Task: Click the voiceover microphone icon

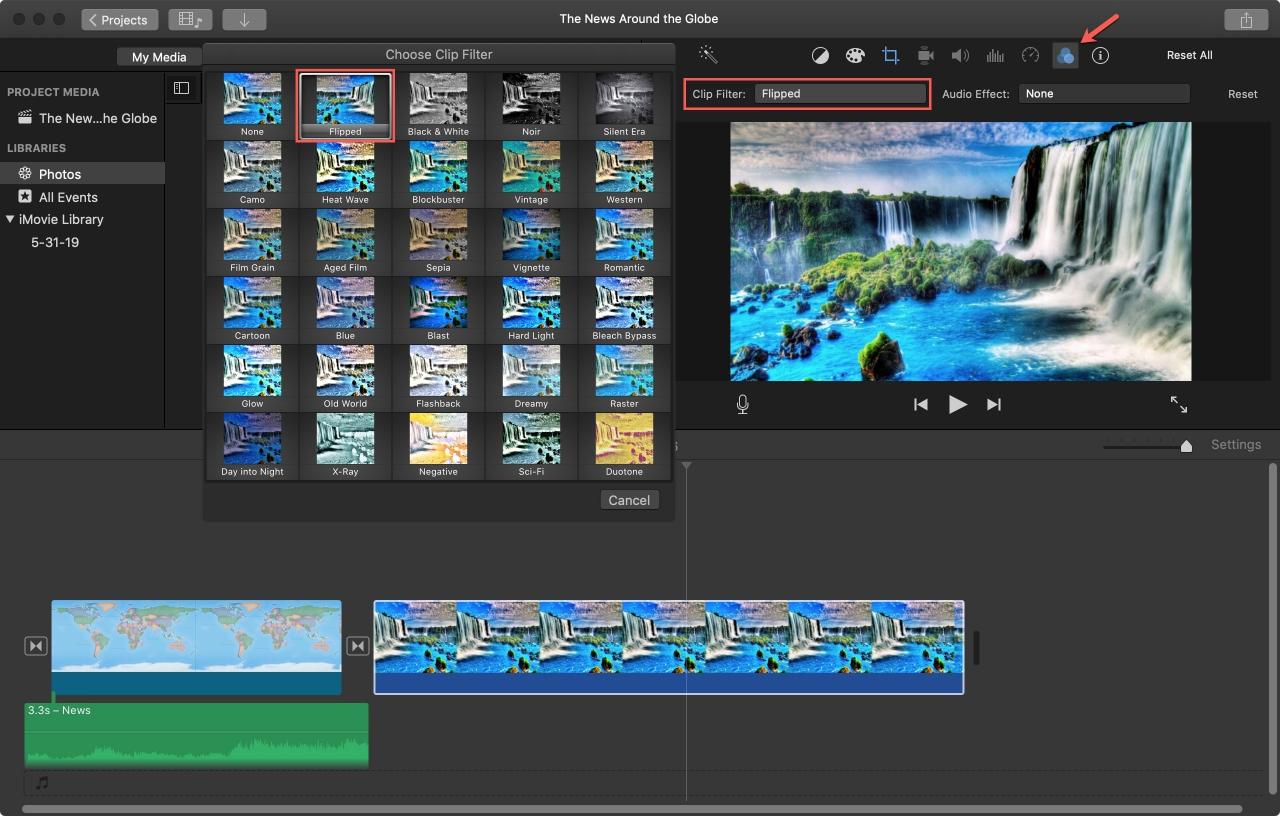Action: 743,404
